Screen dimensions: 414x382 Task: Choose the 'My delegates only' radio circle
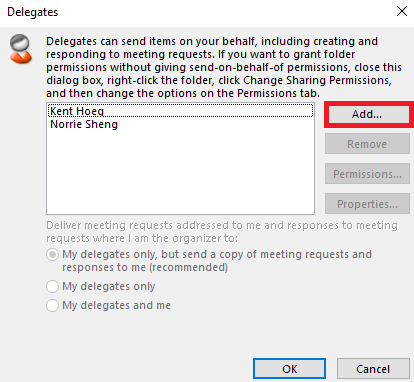(52, 286)
